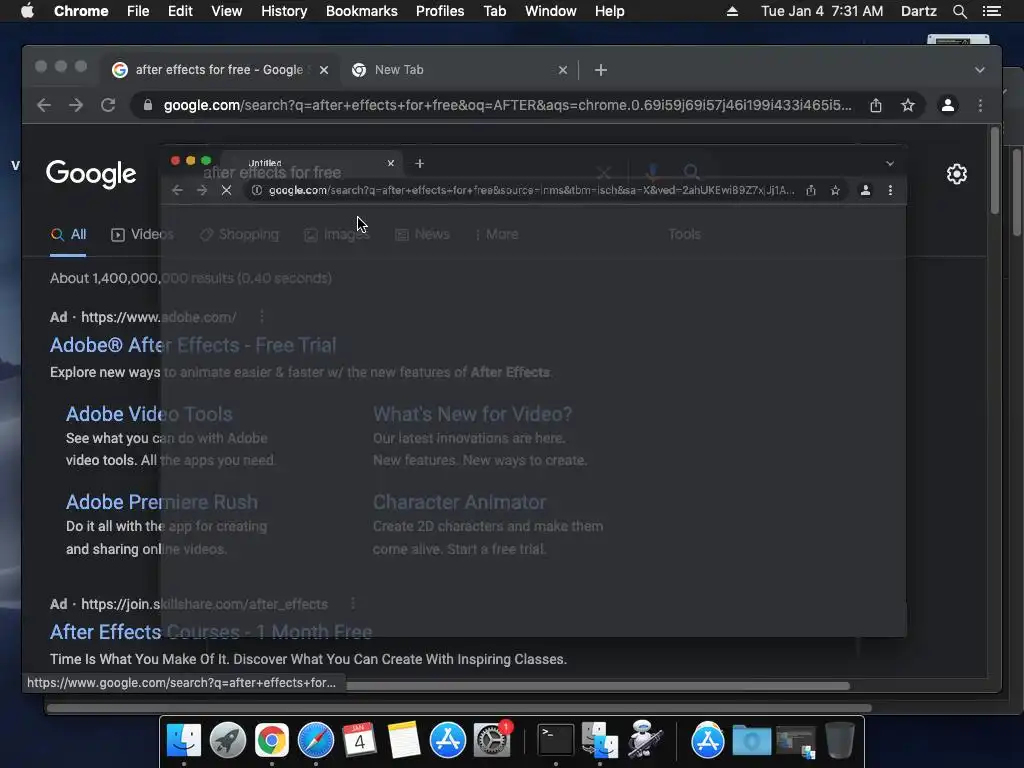
Task: Go to Google homepage via logo
Action: pos(91,174)
